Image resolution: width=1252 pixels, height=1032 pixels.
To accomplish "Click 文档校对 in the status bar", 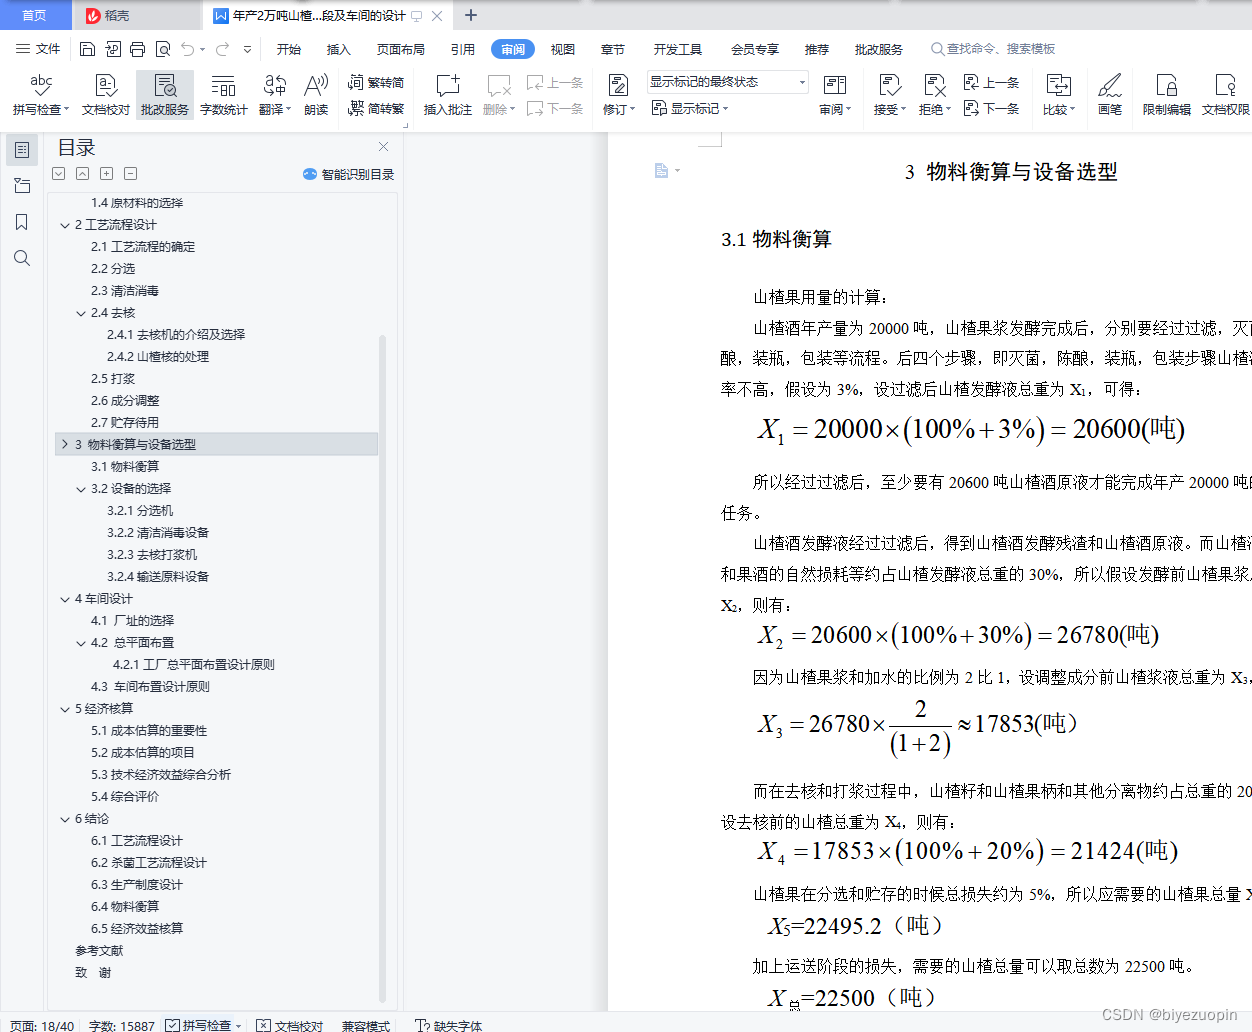I will [290, 1025].
